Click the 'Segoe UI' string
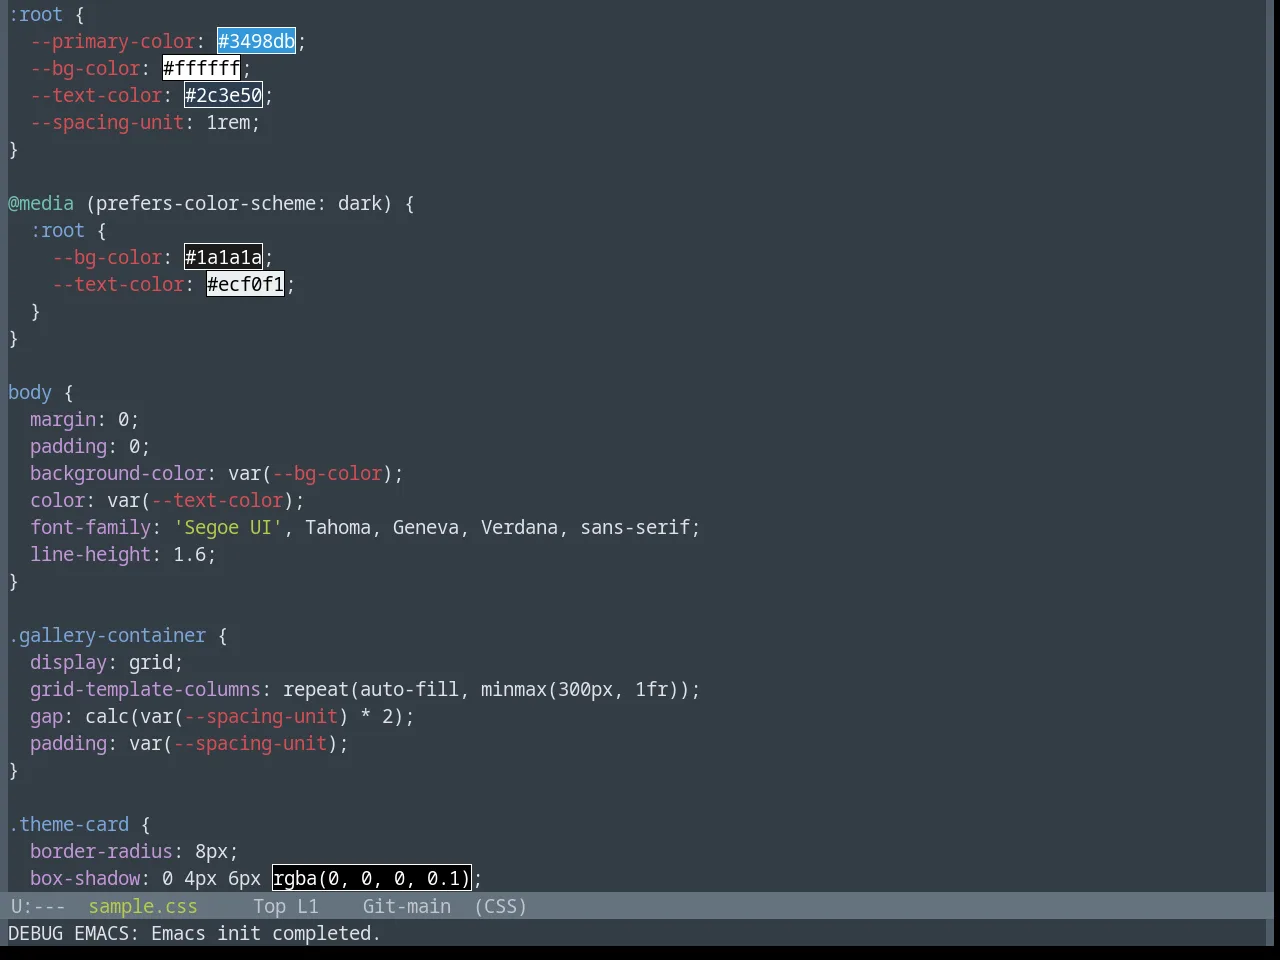 [228, 527]
